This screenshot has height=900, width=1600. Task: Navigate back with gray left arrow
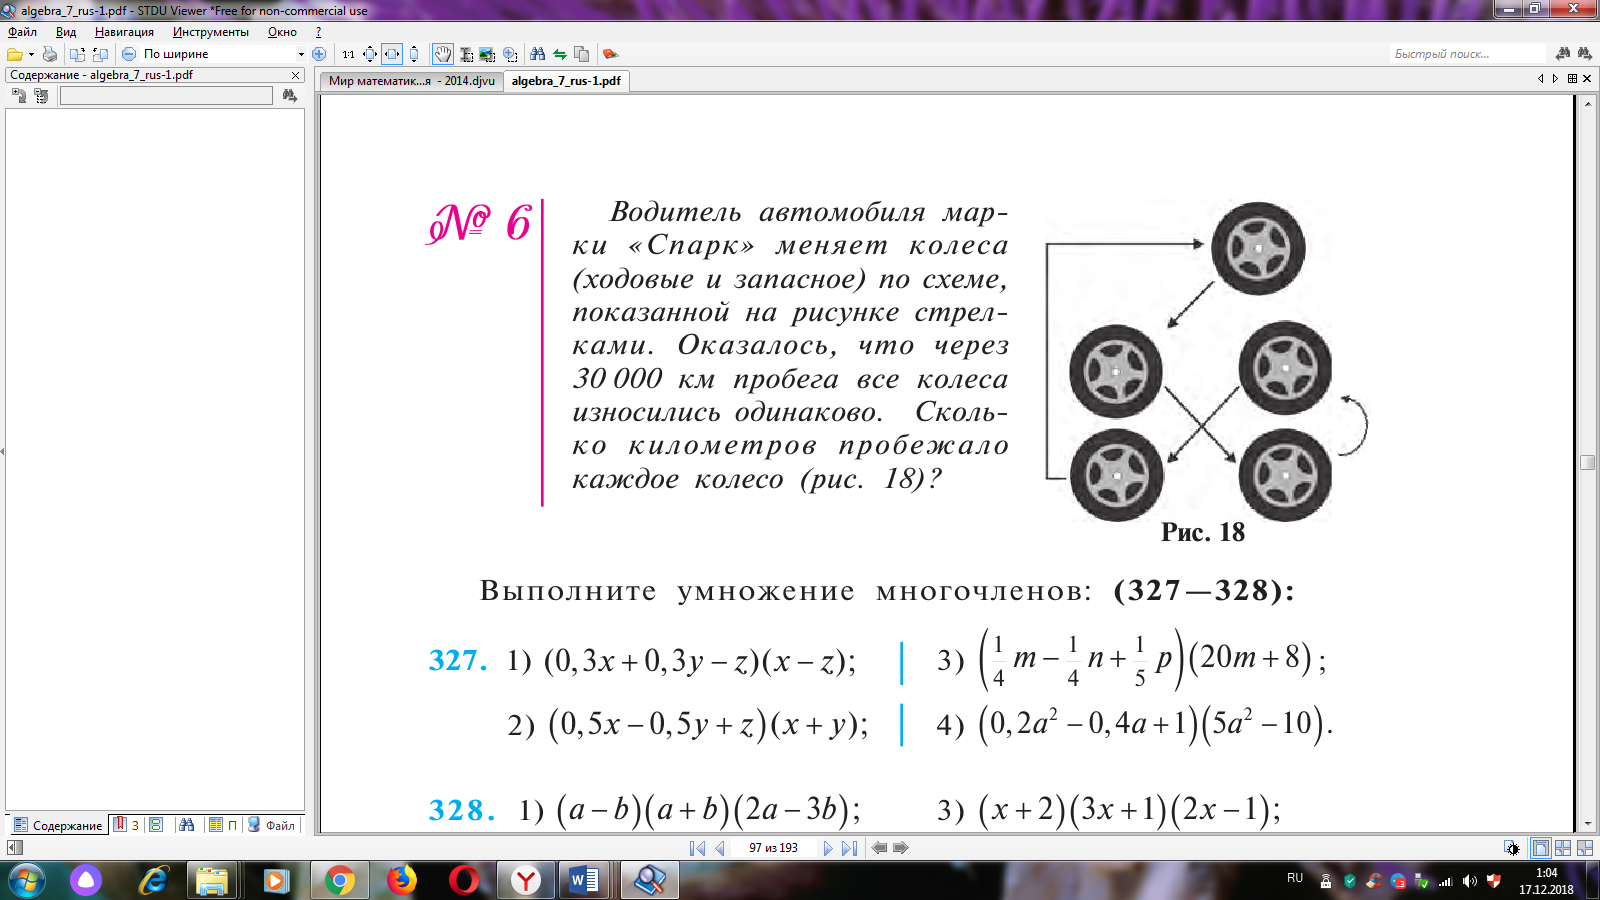(x=879, y=848)
